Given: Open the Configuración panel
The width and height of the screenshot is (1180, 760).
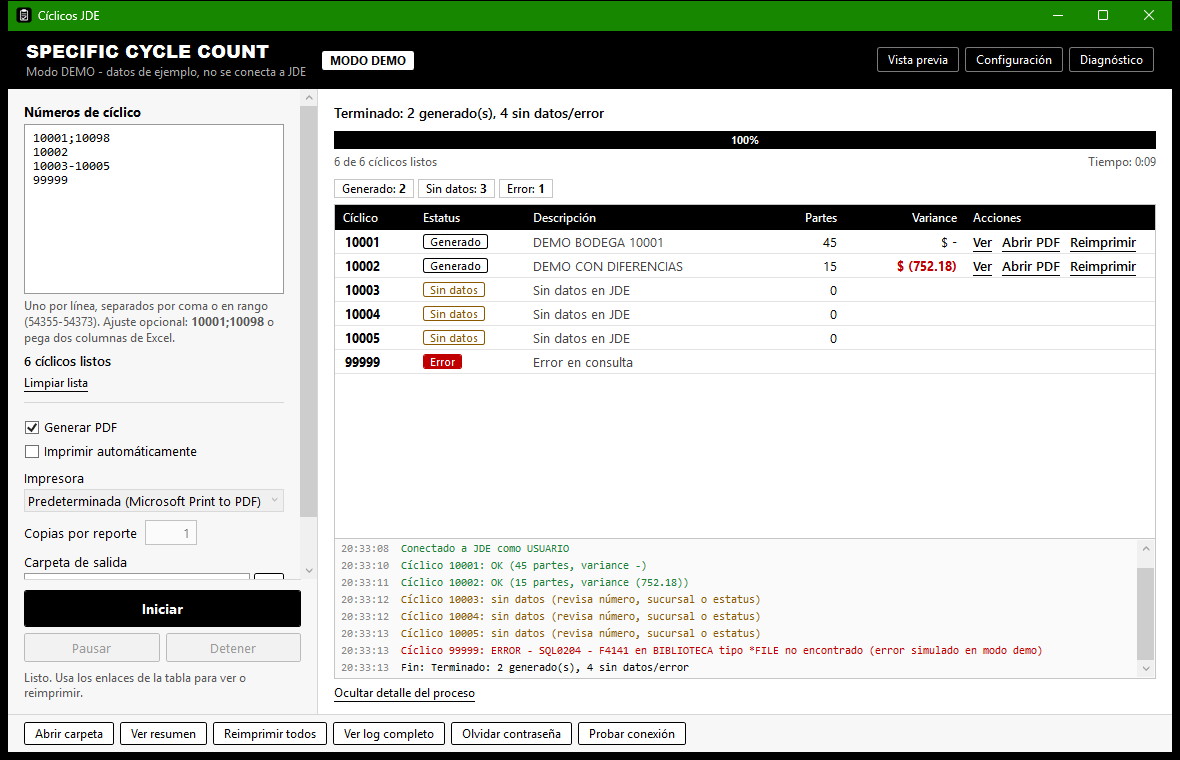Looking at the screenshot, I should tap(1014, 60).
